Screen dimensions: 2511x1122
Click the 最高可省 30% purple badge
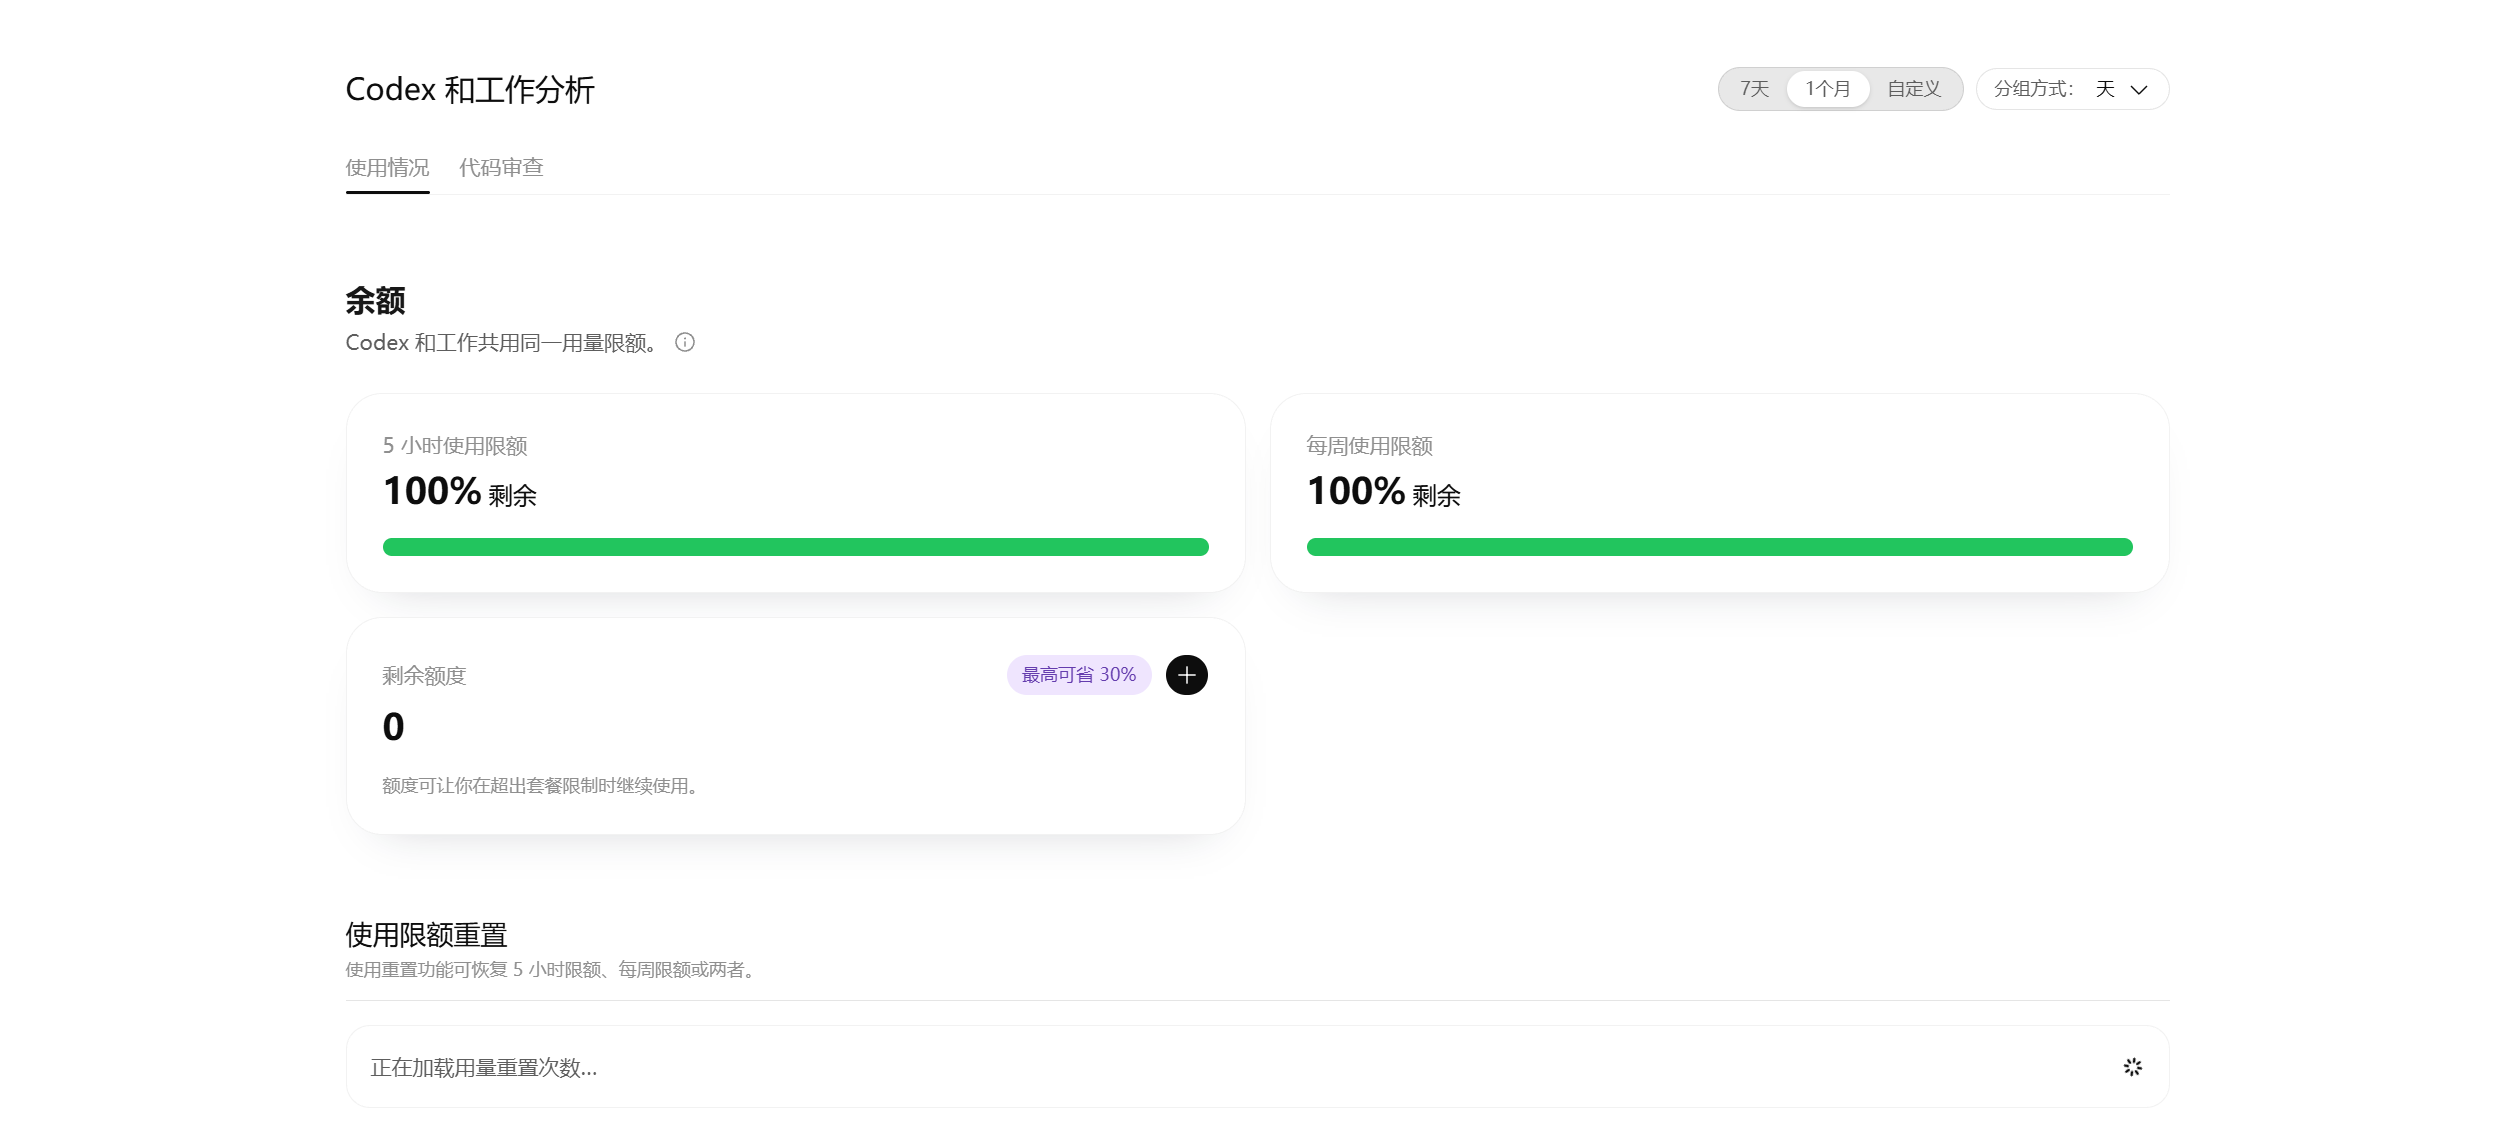[1079, 675]
